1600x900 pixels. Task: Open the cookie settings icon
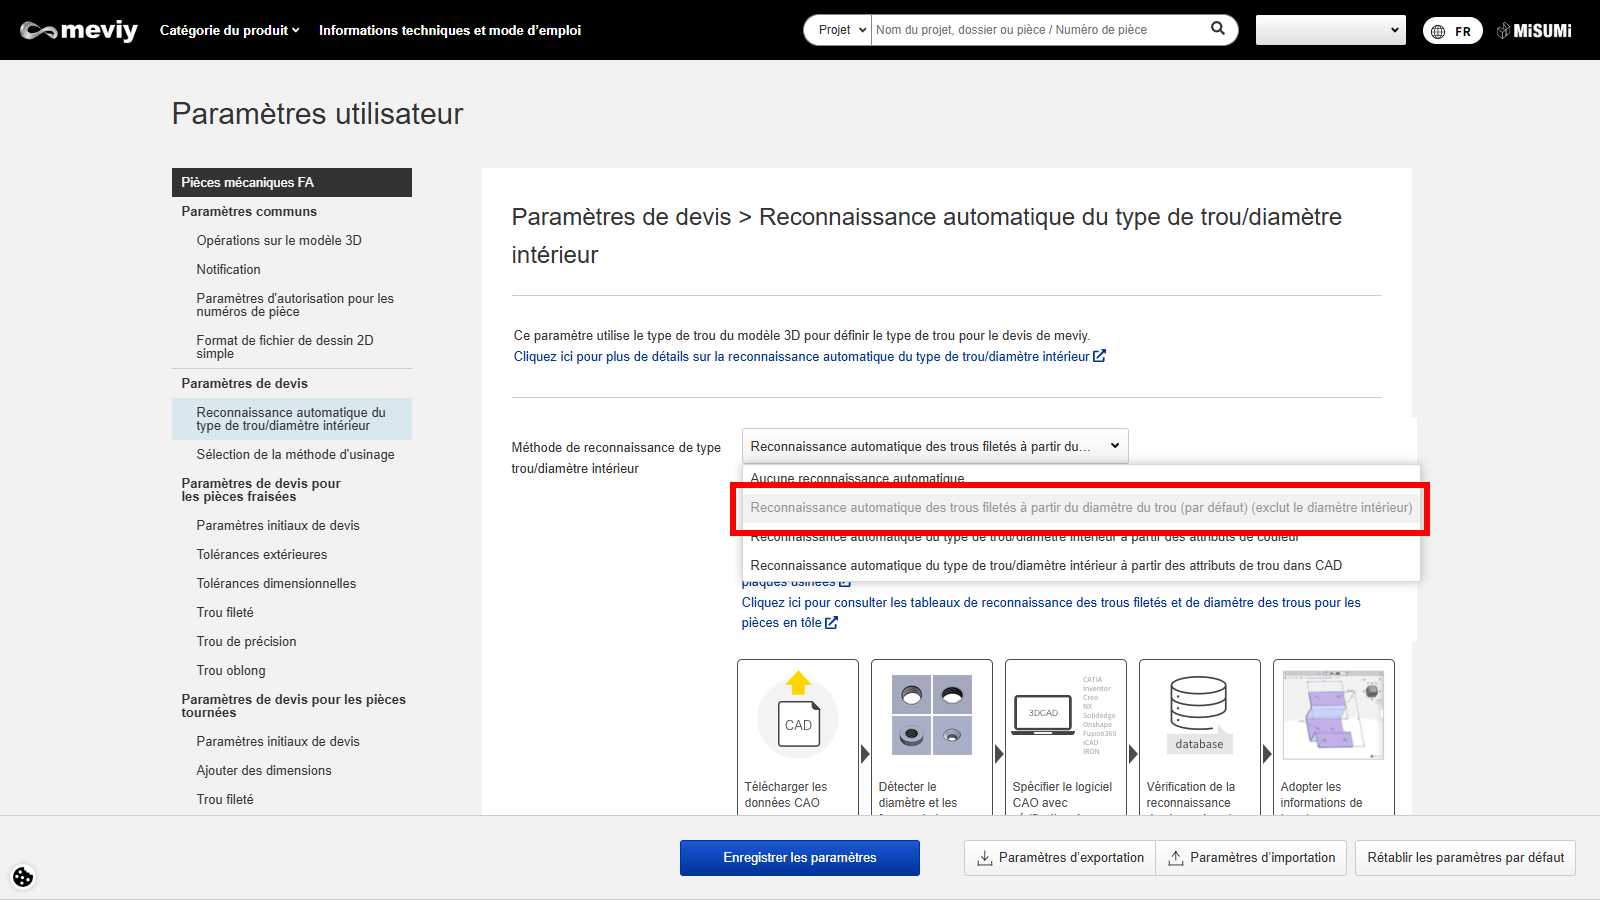[x=23, y=877]
